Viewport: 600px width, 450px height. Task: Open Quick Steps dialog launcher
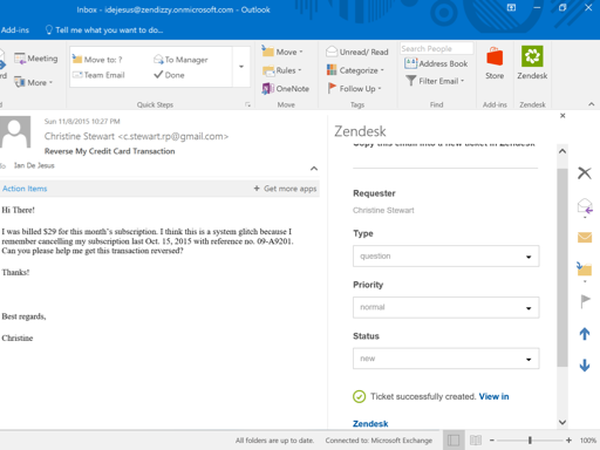click(248, 104)
